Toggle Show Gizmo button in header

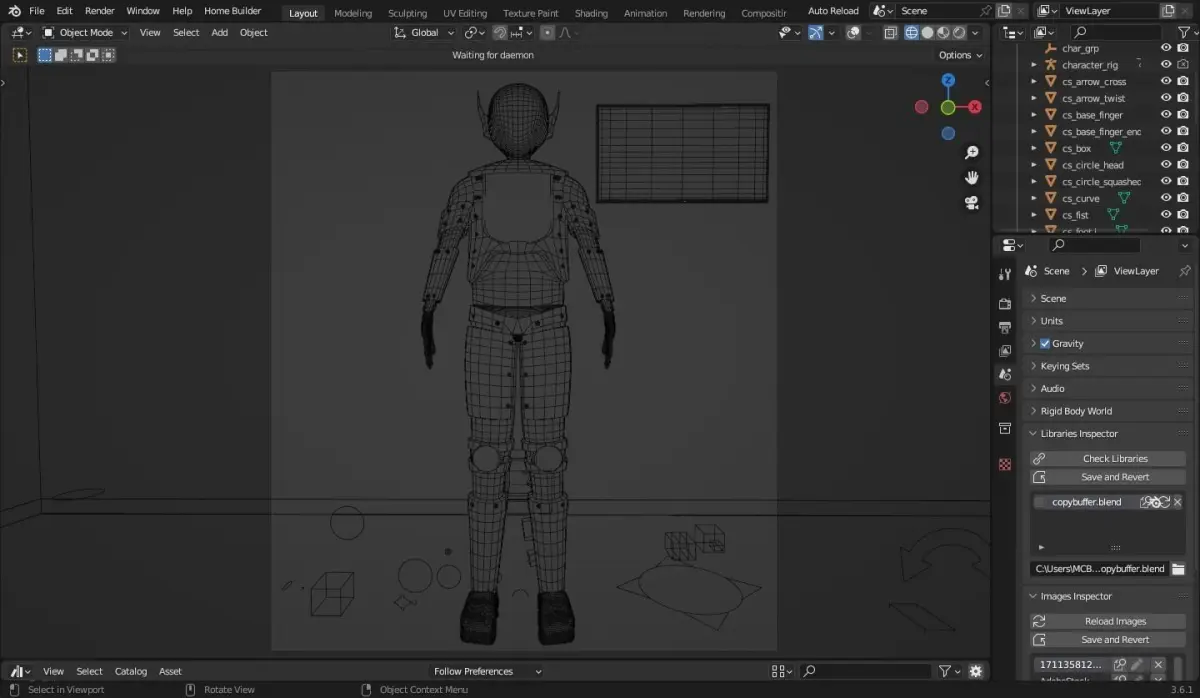pyautogui.click(x=816, y=32)
